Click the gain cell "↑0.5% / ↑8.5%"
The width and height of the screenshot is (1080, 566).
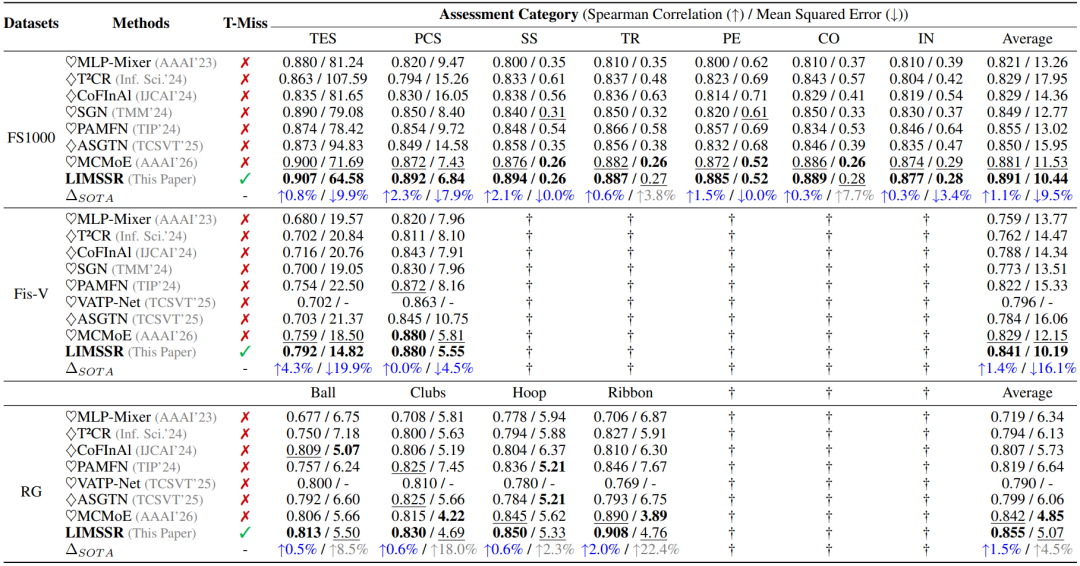pos(323,549)
